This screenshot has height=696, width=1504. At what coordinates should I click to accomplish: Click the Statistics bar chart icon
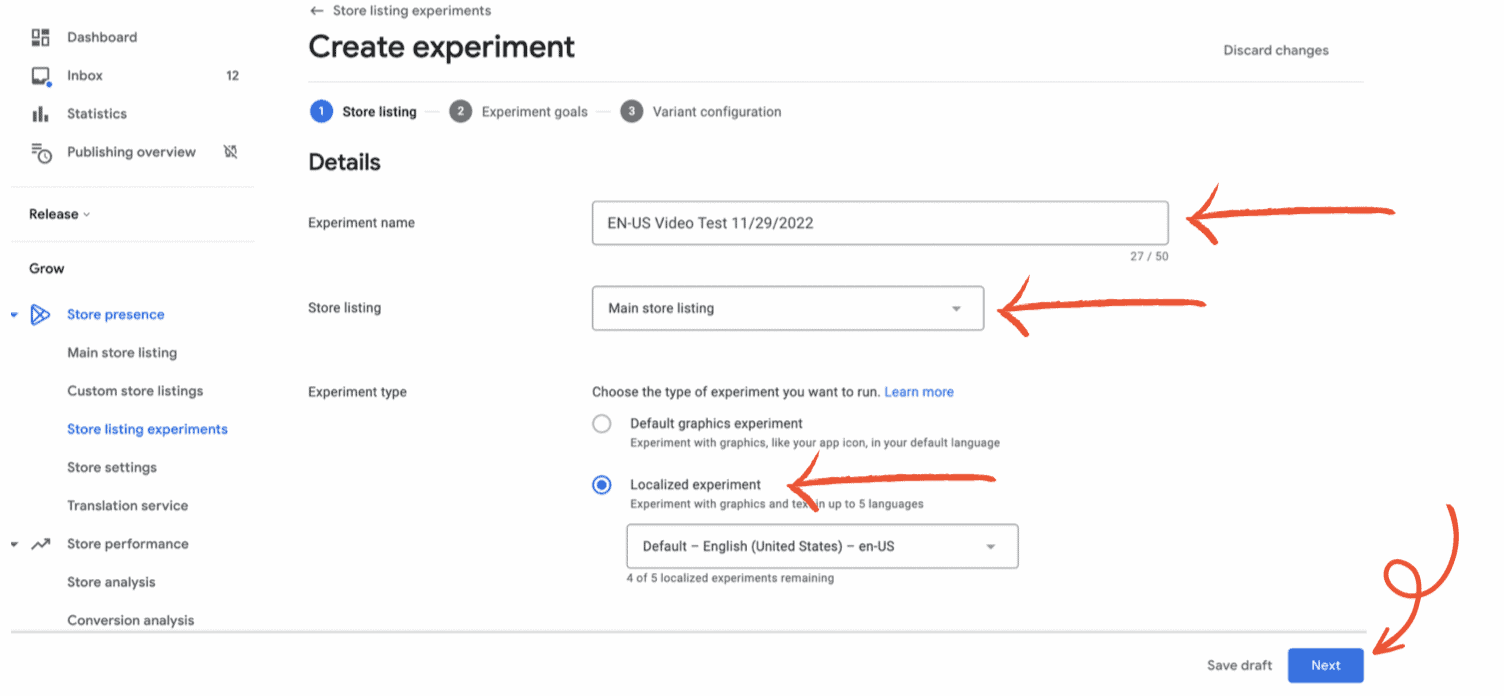tap(40, 114)
